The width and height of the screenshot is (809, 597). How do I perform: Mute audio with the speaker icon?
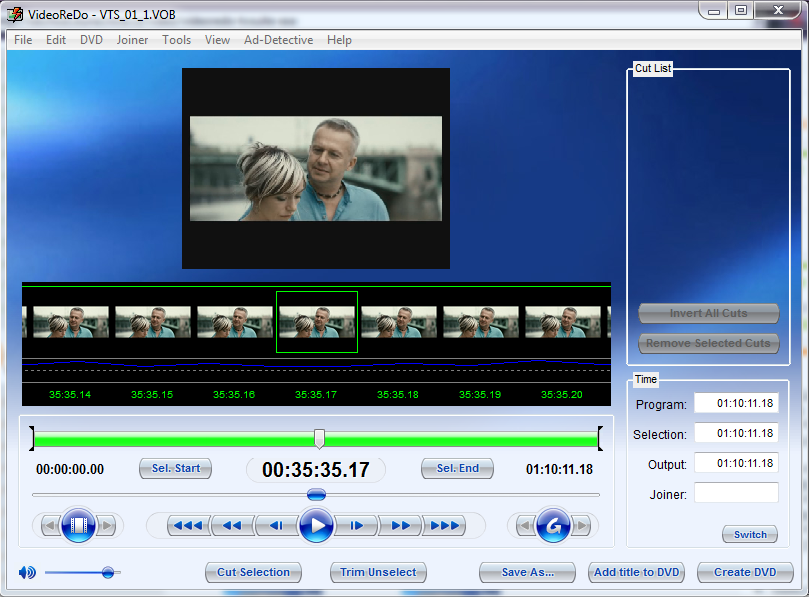(27, 572)
